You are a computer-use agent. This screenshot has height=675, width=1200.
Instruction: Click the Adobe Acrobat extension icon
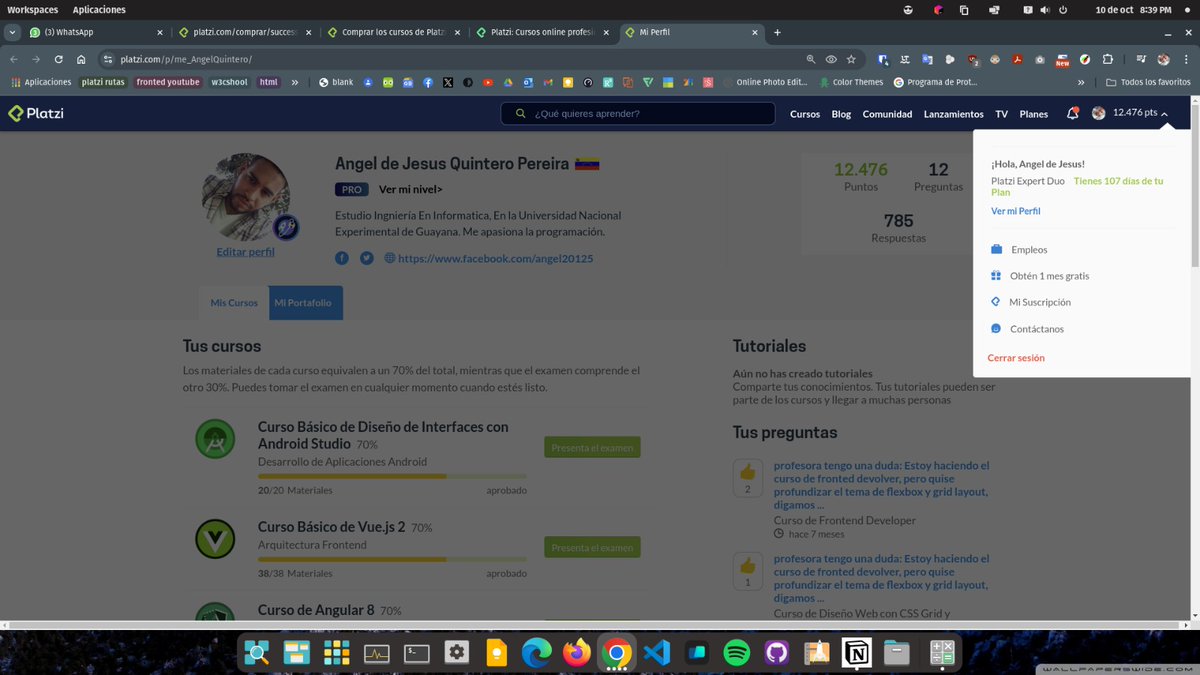[x=1017, y=59]
